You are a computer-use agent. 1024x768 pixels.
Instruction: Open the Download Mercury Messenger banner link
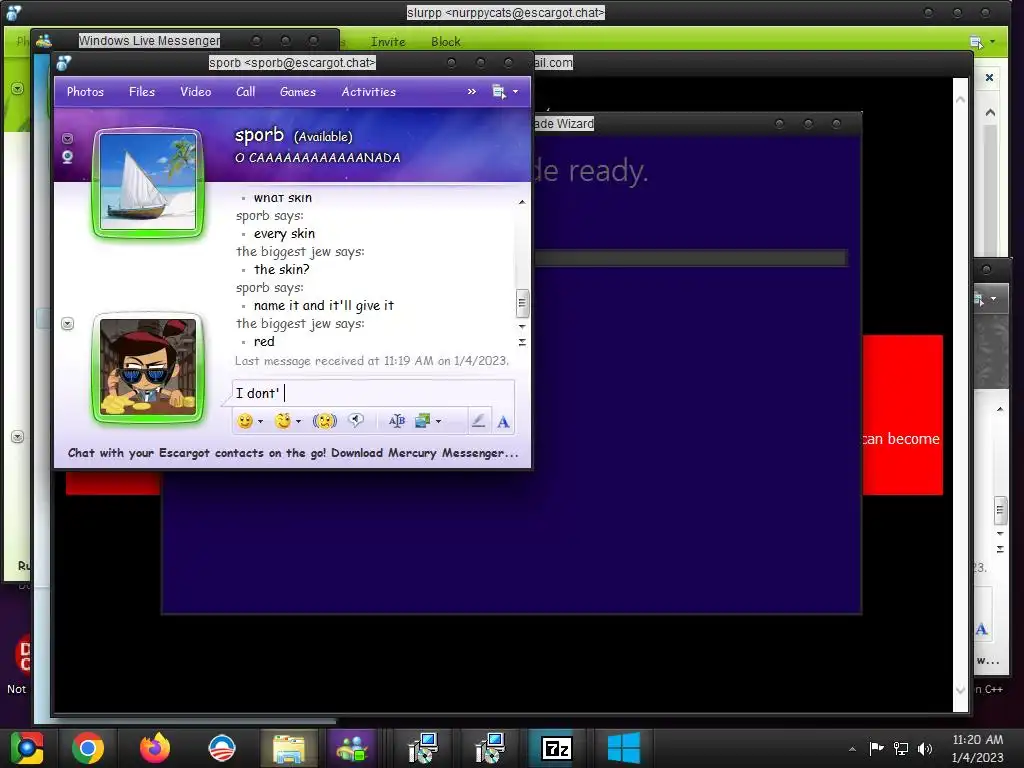(x=293, y=453)
